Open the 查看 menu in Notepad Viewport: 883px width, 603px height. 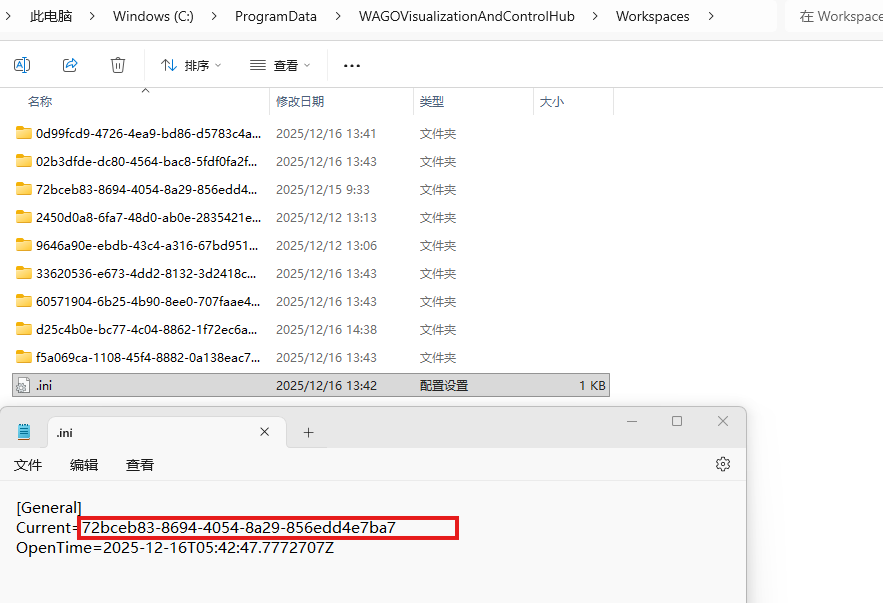(140, 465)
